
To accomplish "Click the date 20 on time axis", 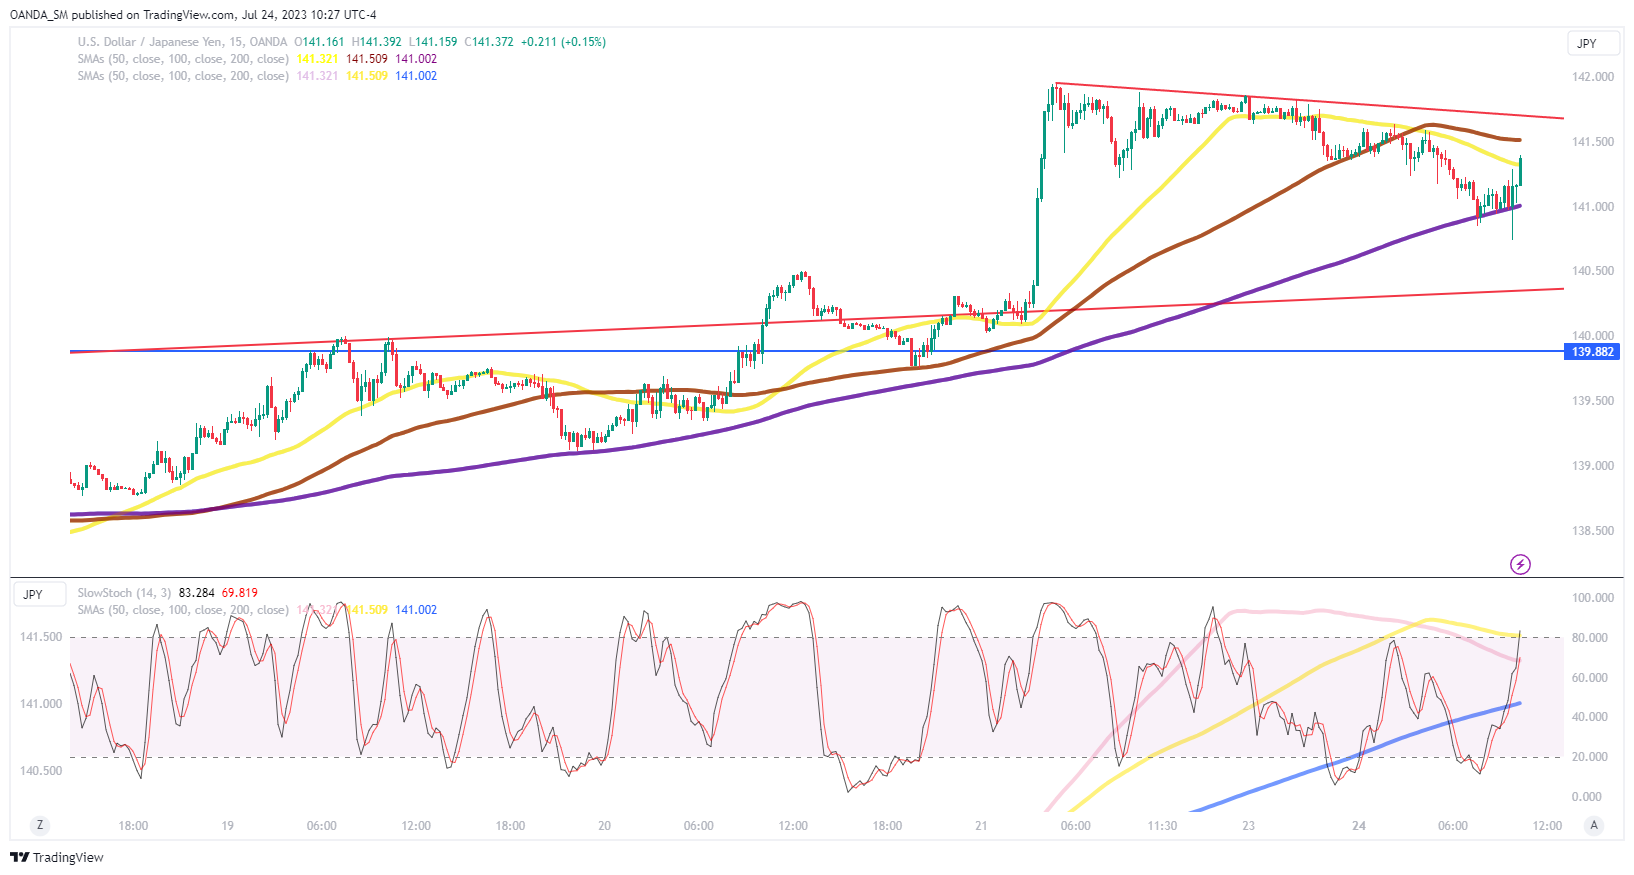I will 604,826.
